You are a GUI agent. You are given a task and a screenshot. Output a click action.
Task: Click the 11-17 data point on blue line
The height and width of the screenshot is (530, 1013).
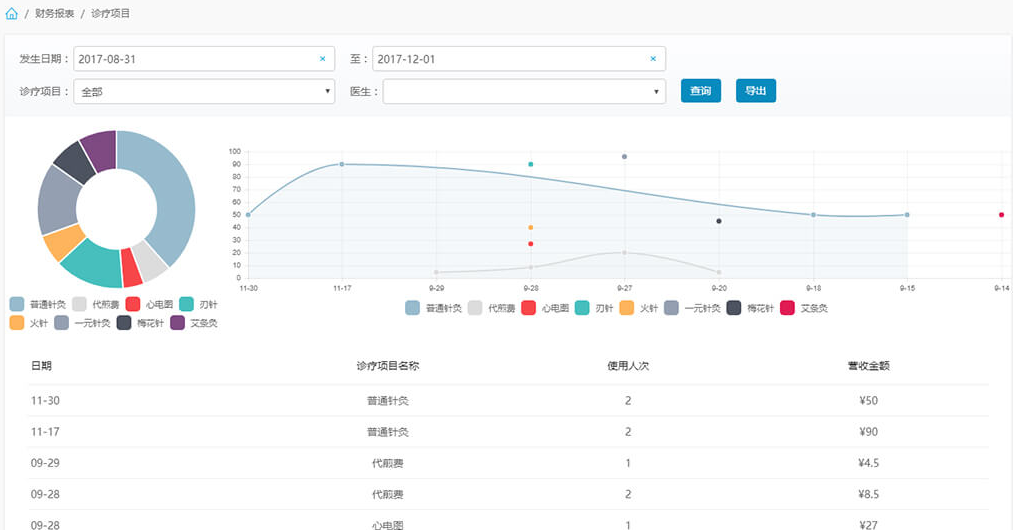[342, 164]
